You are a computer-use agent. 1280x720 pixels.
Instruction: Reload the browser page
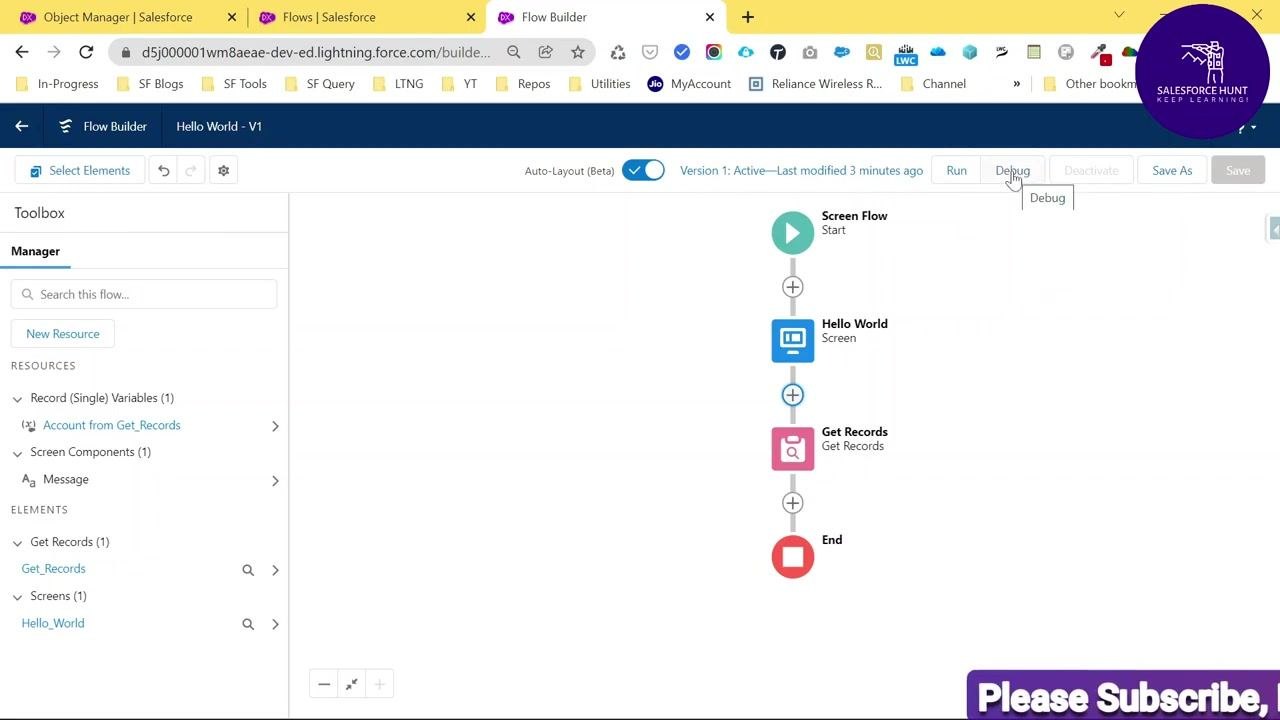[86, 52]
